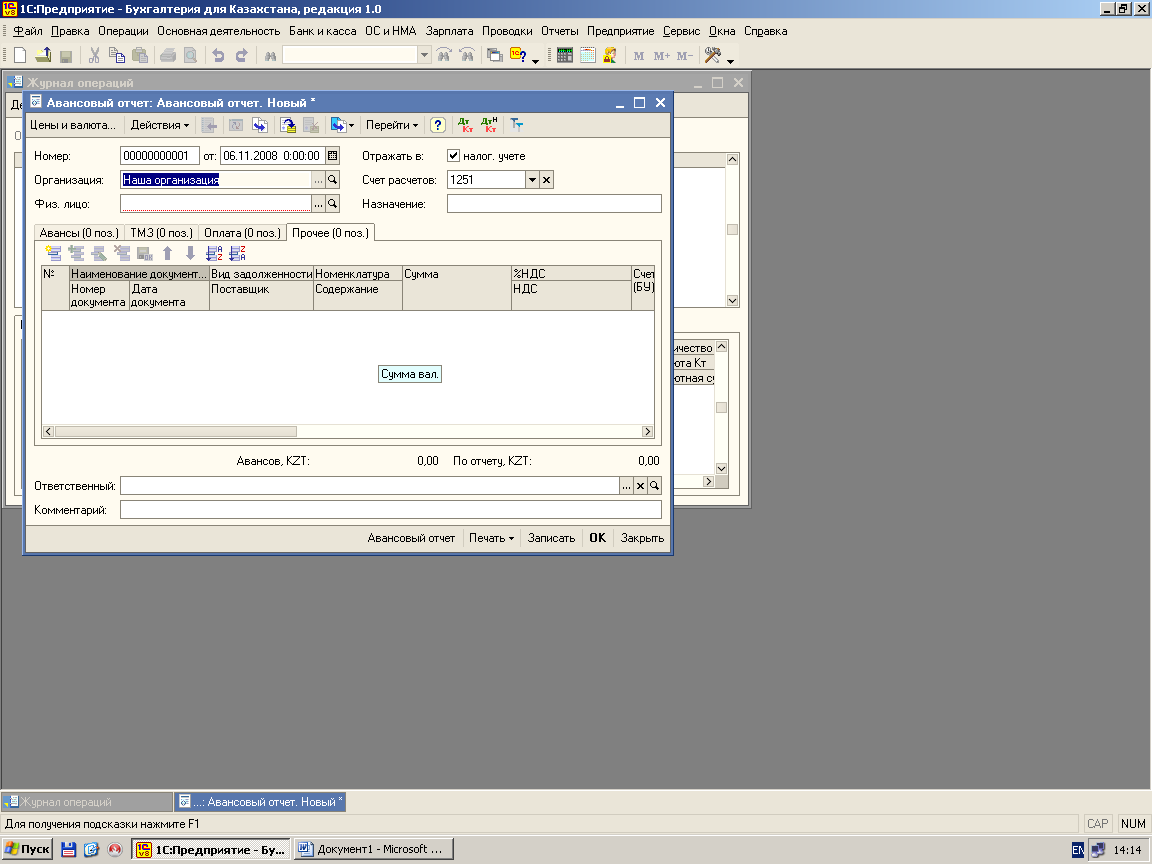
Task: Click the Сумма column header
Action: coord(457,288)
